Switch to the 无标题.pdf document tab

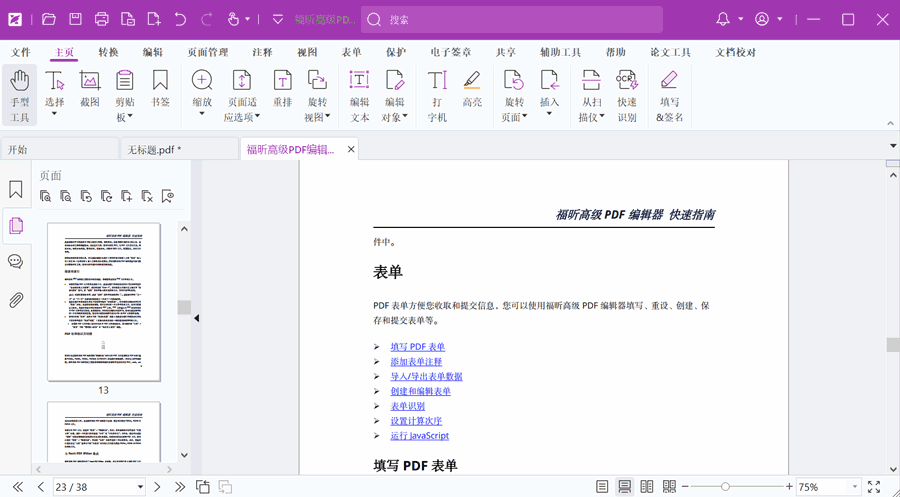coord(180,149)
